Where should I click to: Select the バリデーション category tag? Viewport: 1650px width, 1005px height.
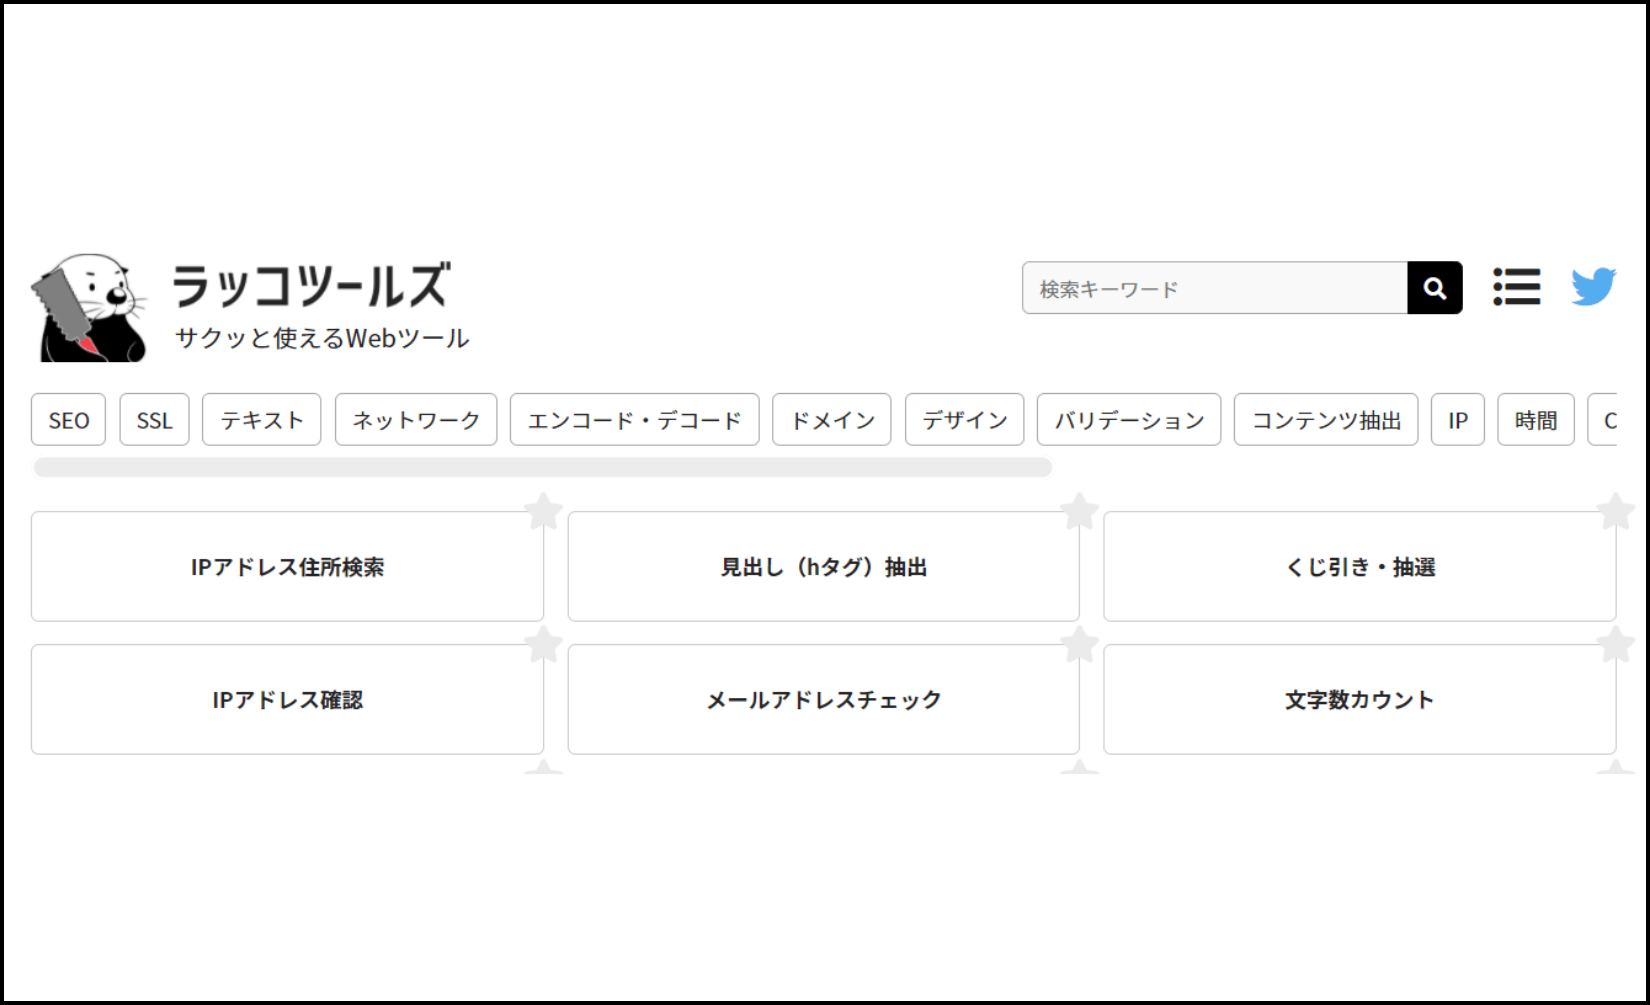pyautogui.click(x=1129, y=420)
